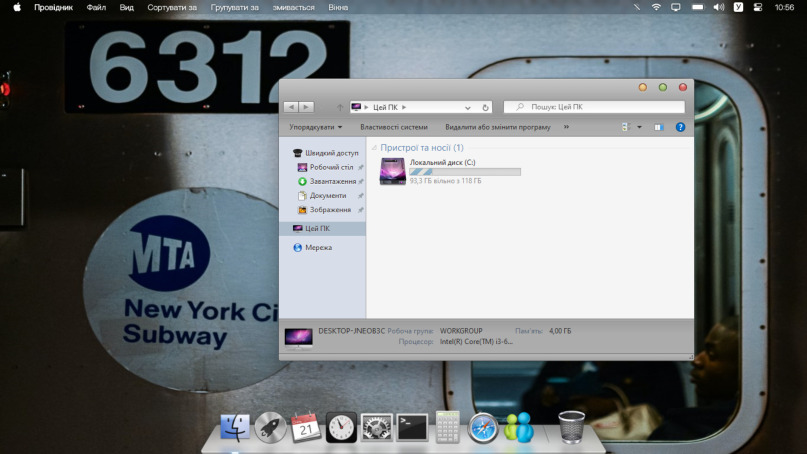The width and height of the screenshot is (807, 454).
Task: Click the Intel(R) Core(TM) processor value
Action: tap(476, 341)
